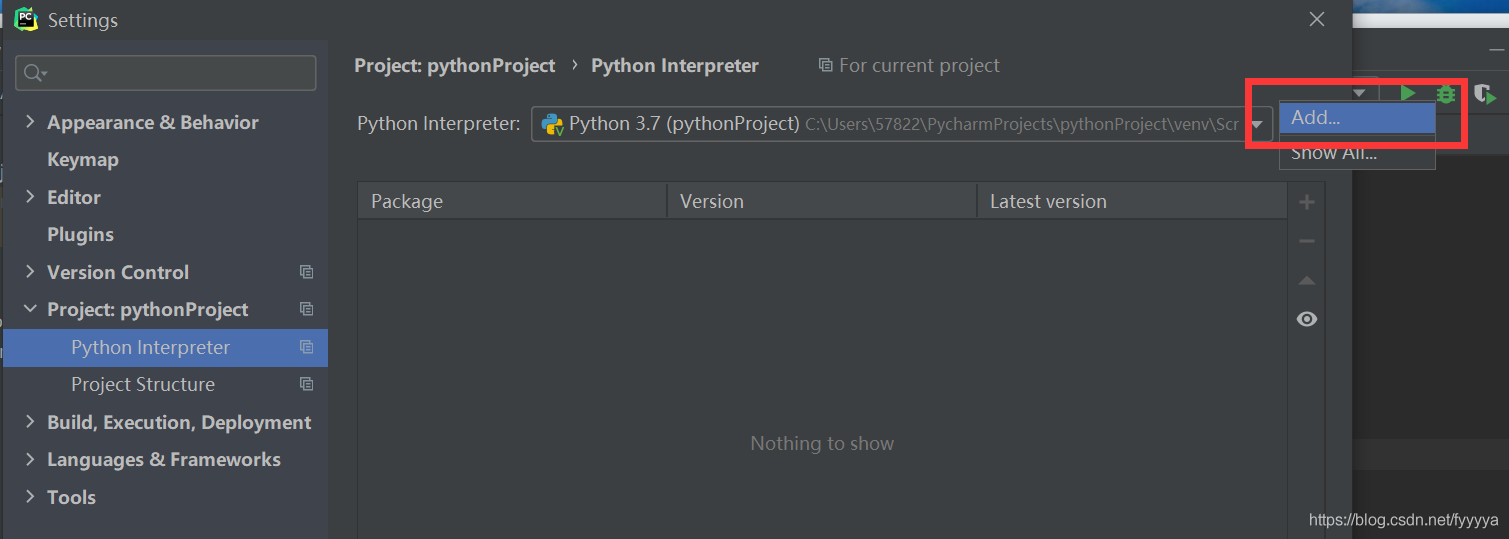Viewport: 1509px width, 539px height.
Task: Click the Run button in the background PyCharm window
Action: pos(1408,93)
